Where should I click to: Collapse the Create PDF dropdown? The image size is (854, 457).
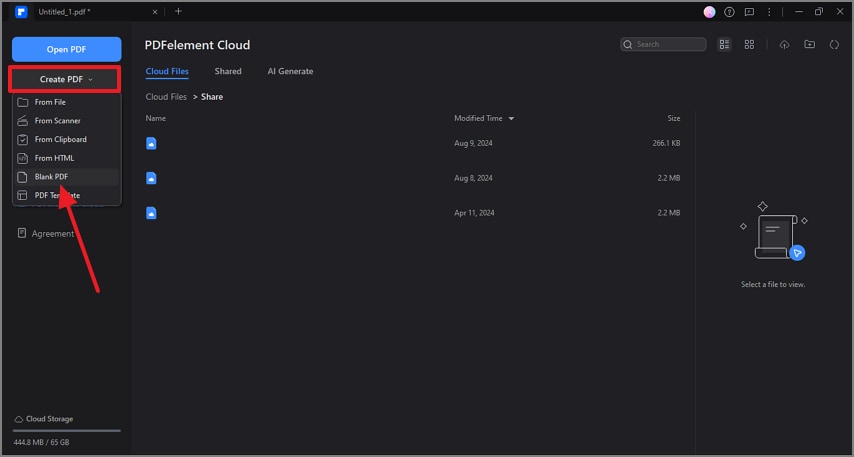tap(64, 80)
